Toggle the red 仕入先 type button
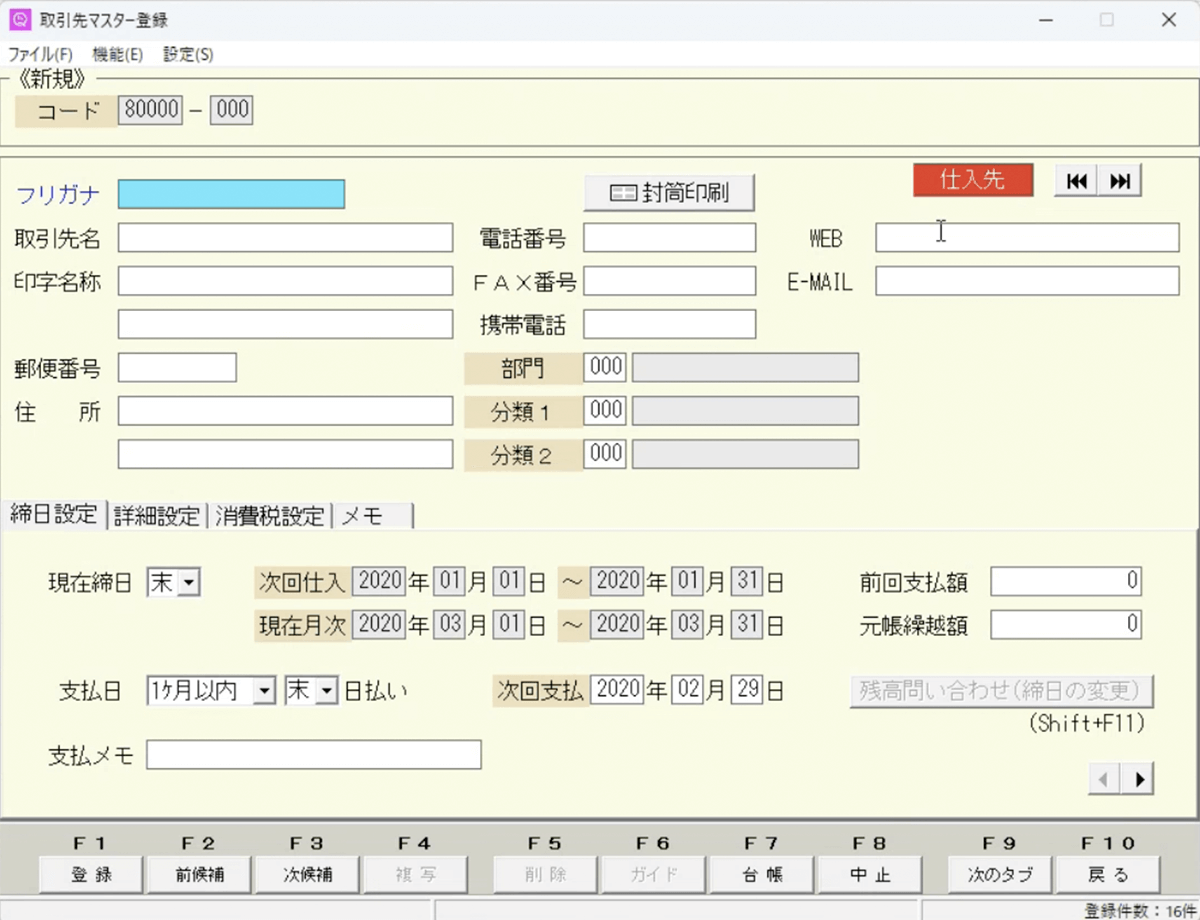 point(972,180)
